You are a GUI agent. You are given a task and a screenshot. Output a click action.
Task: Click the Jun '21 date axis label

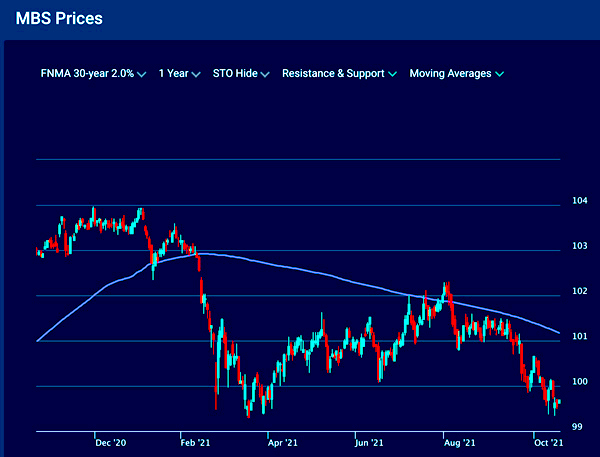pos(369,441)
